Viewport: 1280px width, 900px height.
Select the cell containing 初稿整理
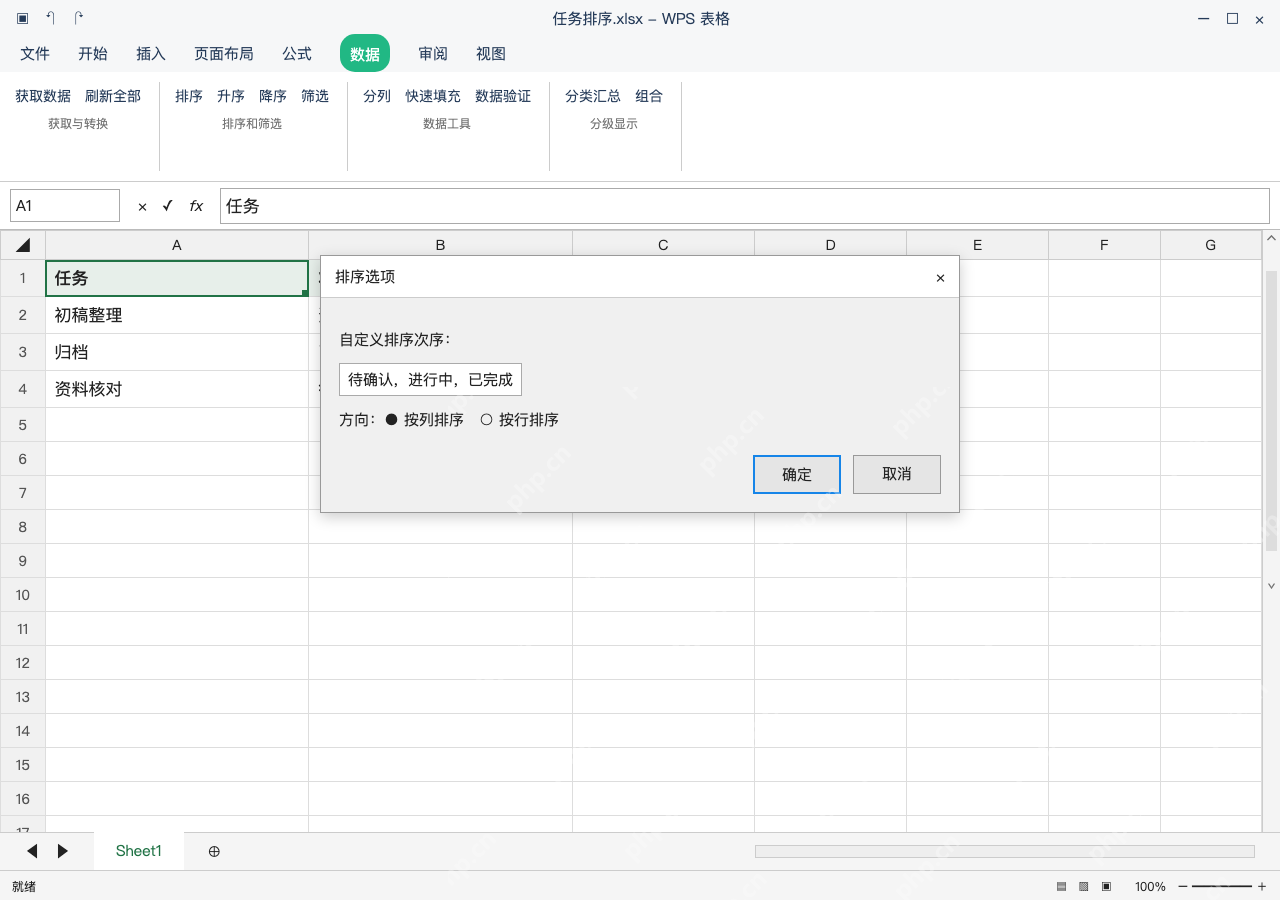pos(177,315)
